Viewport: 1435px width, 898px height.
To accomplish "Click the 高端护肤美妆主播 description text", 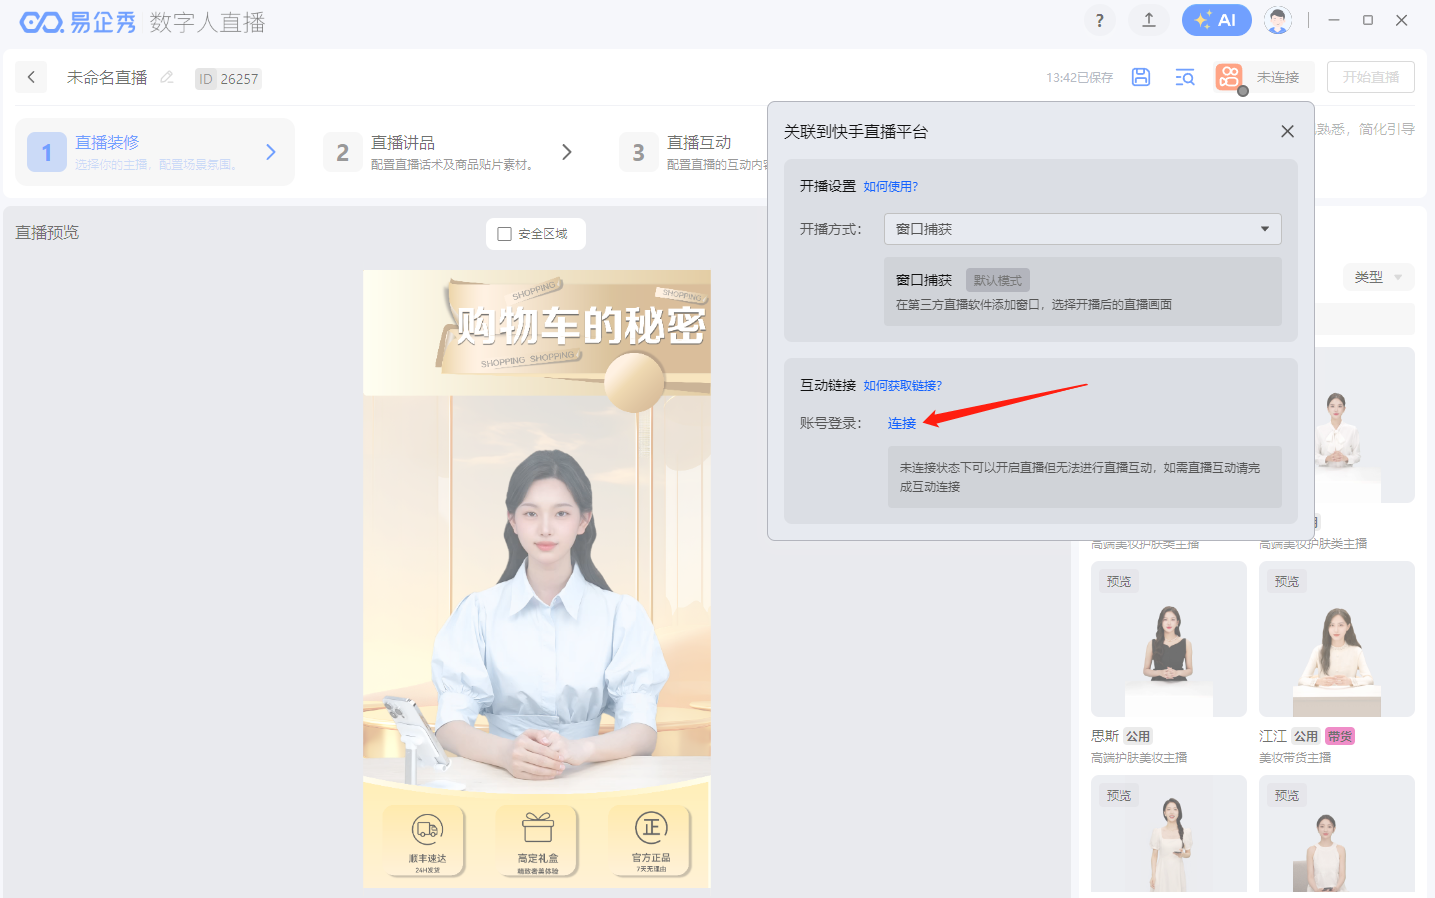I will [1139, 758].
